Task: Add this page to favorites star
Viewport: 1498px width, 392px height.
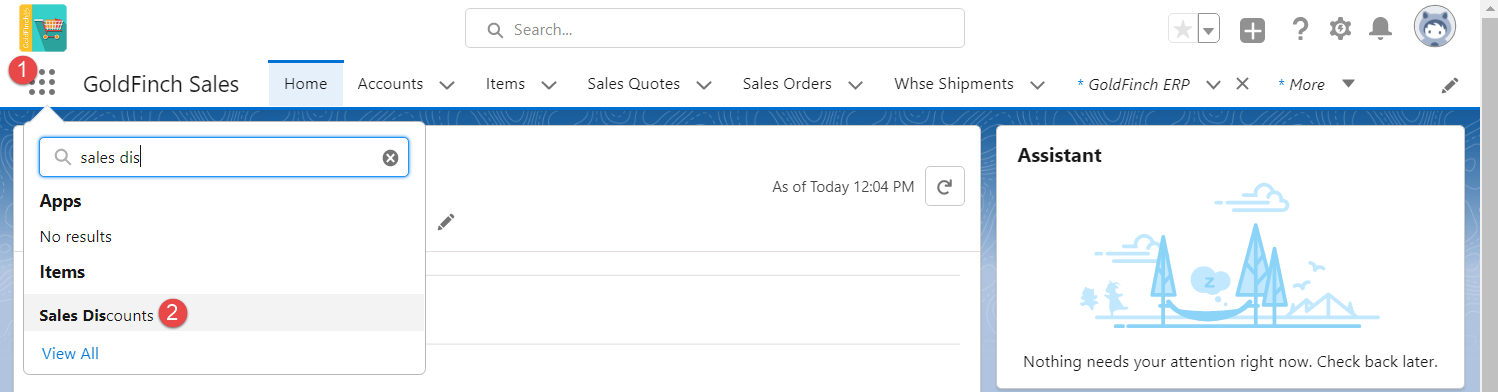Action: click(x=1182, y=30)
